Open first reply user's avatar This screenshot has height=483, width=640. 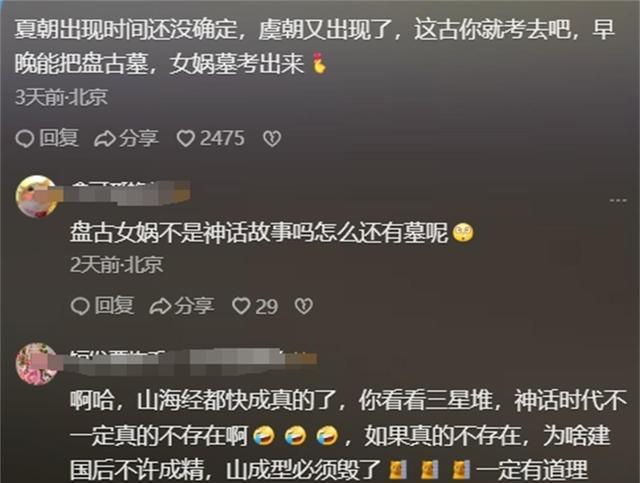point(36,196)
